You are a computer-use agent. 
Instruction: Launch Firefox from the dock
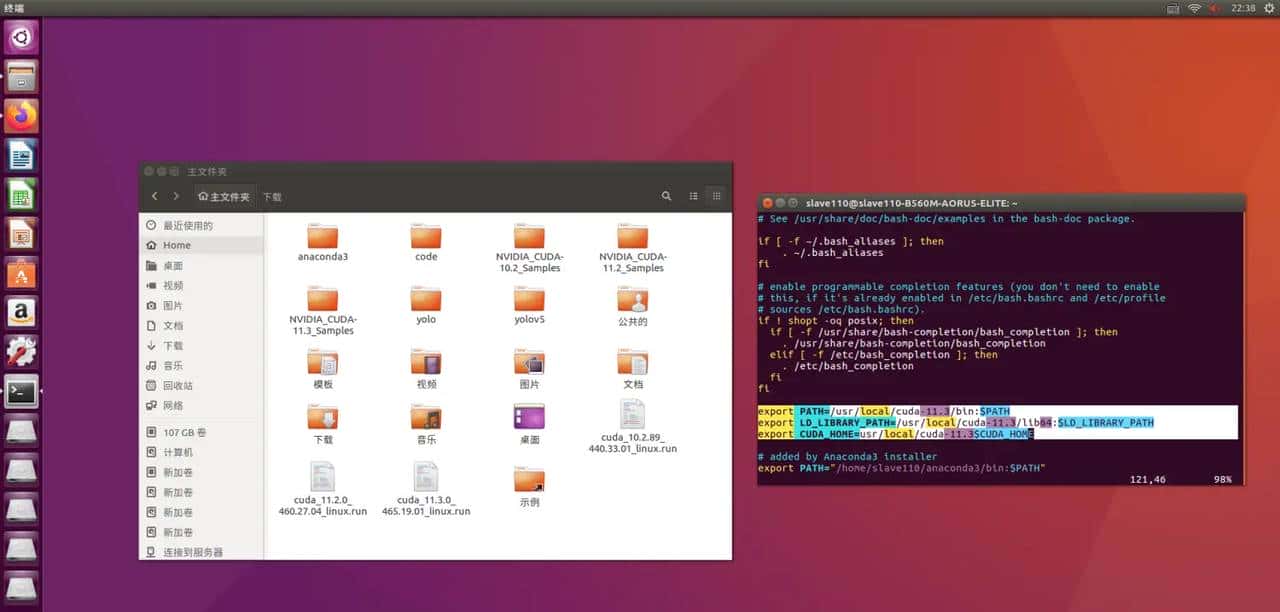click(x=22, y=116)
